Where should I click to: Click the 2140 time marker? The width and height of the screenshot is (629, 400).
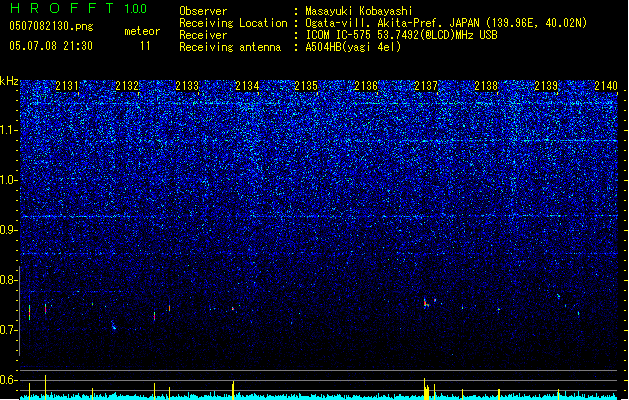tap(606, 86)
